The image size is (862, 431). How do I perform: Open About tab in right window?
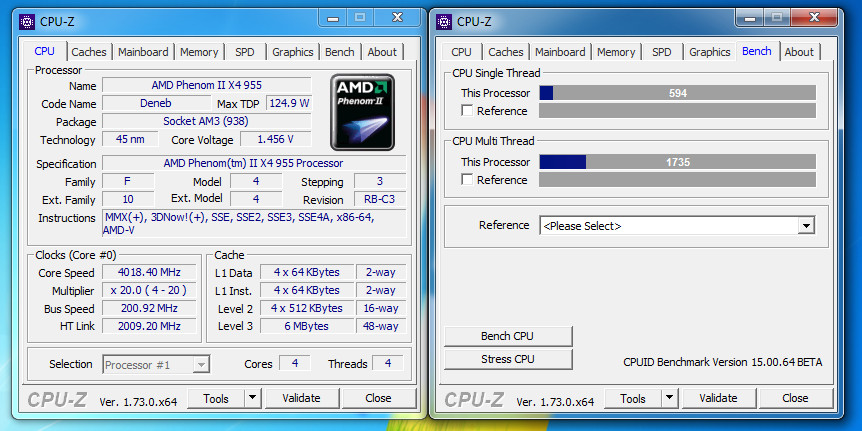(799, 52)
